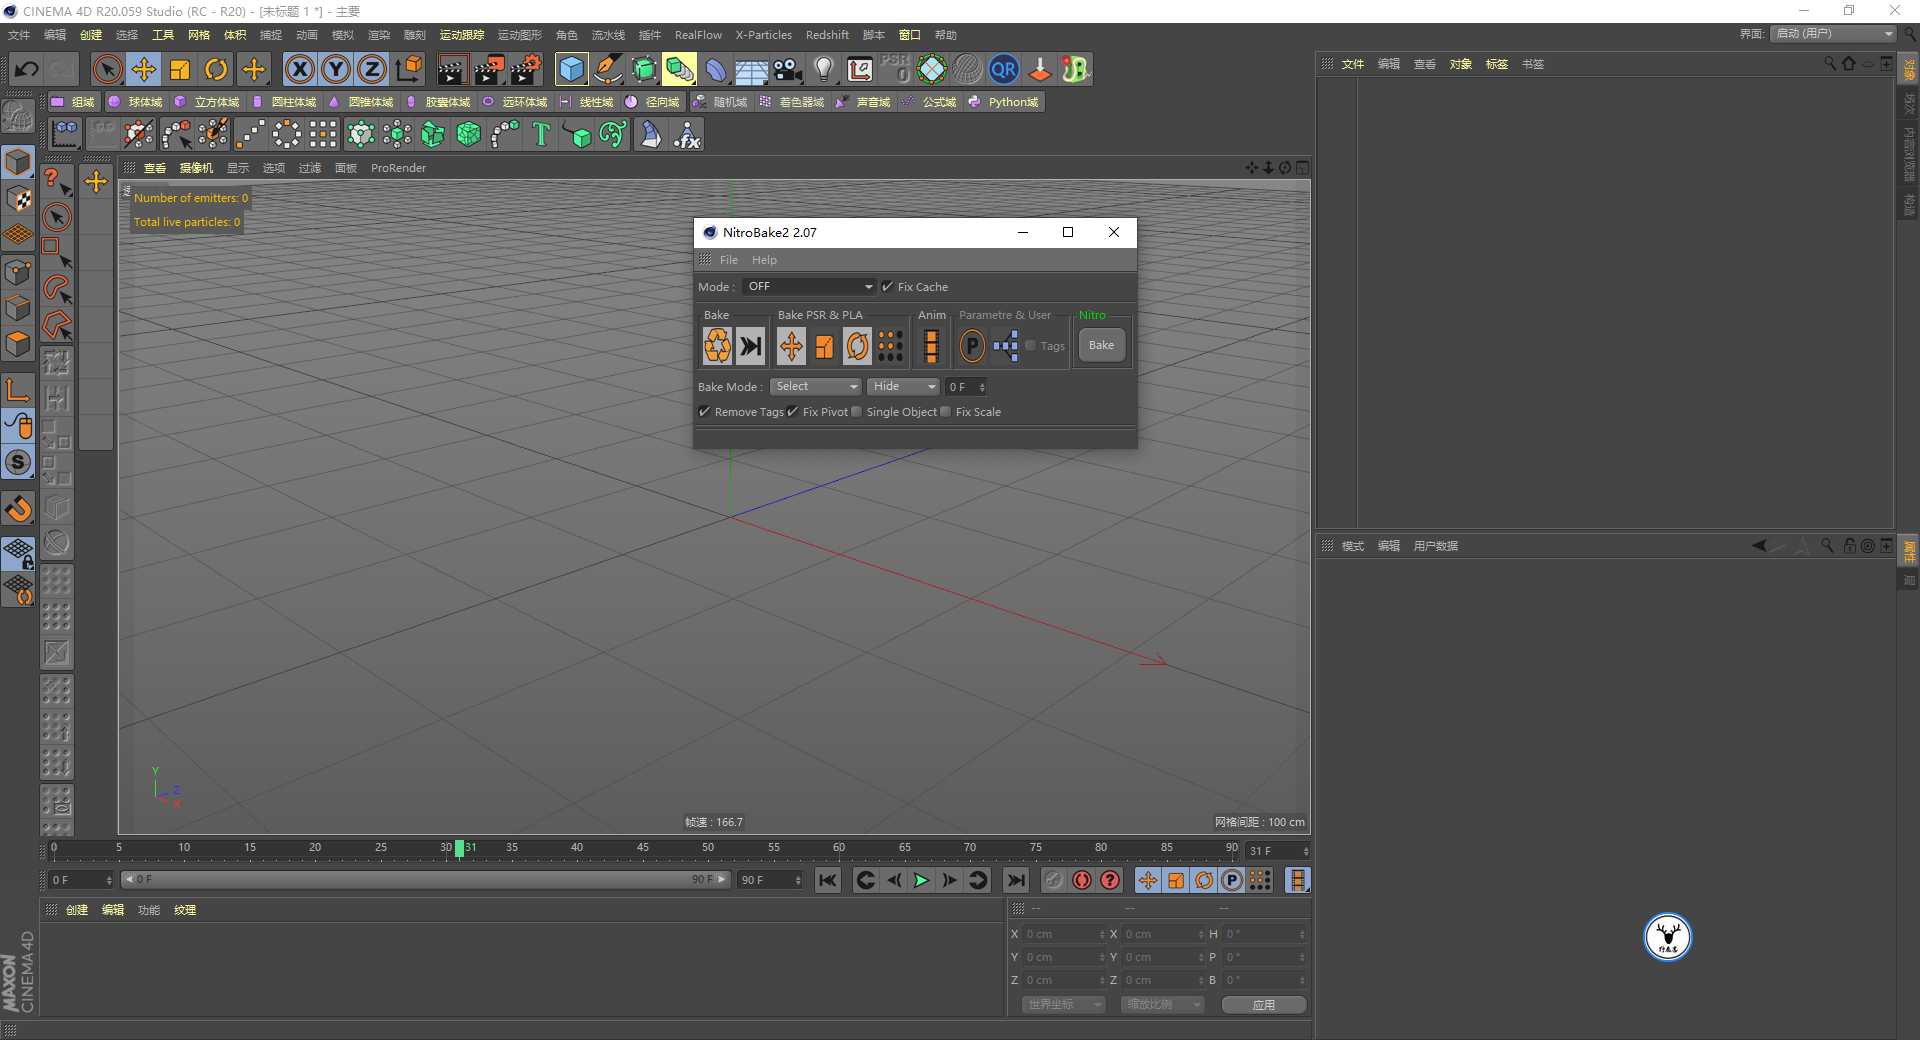Viewport: 1920px width, 1040px height.
Task: Add a Light object from the toolbar
Action: click(x=824, y=69)
